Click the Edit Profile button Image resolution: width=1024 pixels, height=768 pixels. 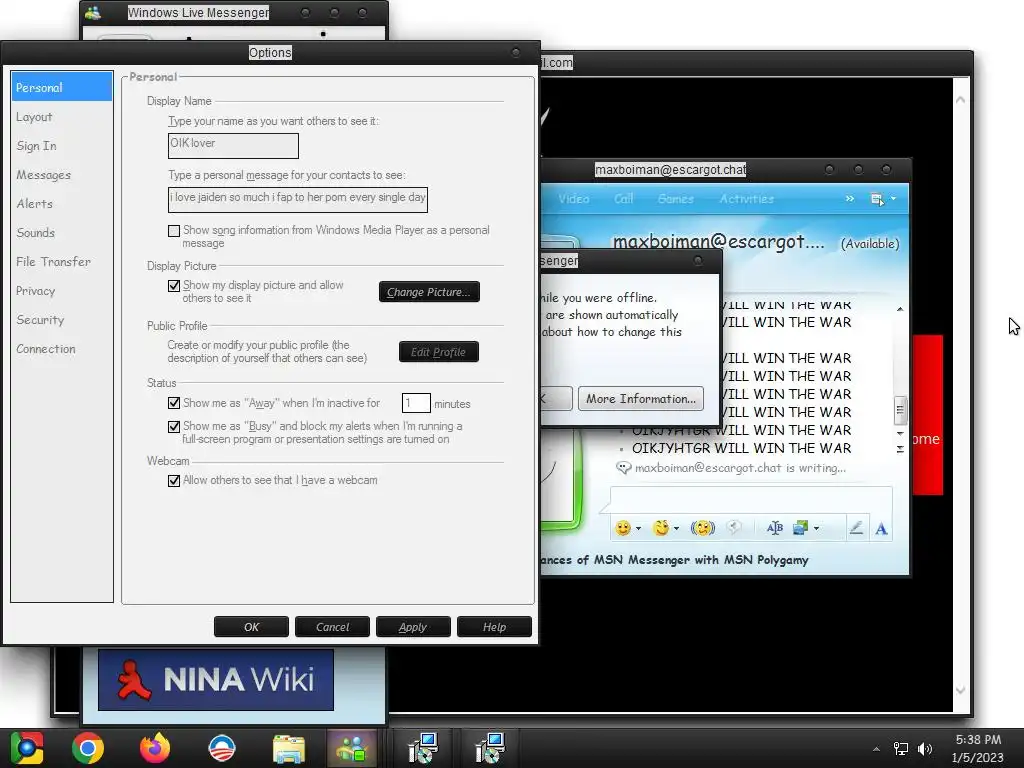pyautogui.click(x=438, y=352)
